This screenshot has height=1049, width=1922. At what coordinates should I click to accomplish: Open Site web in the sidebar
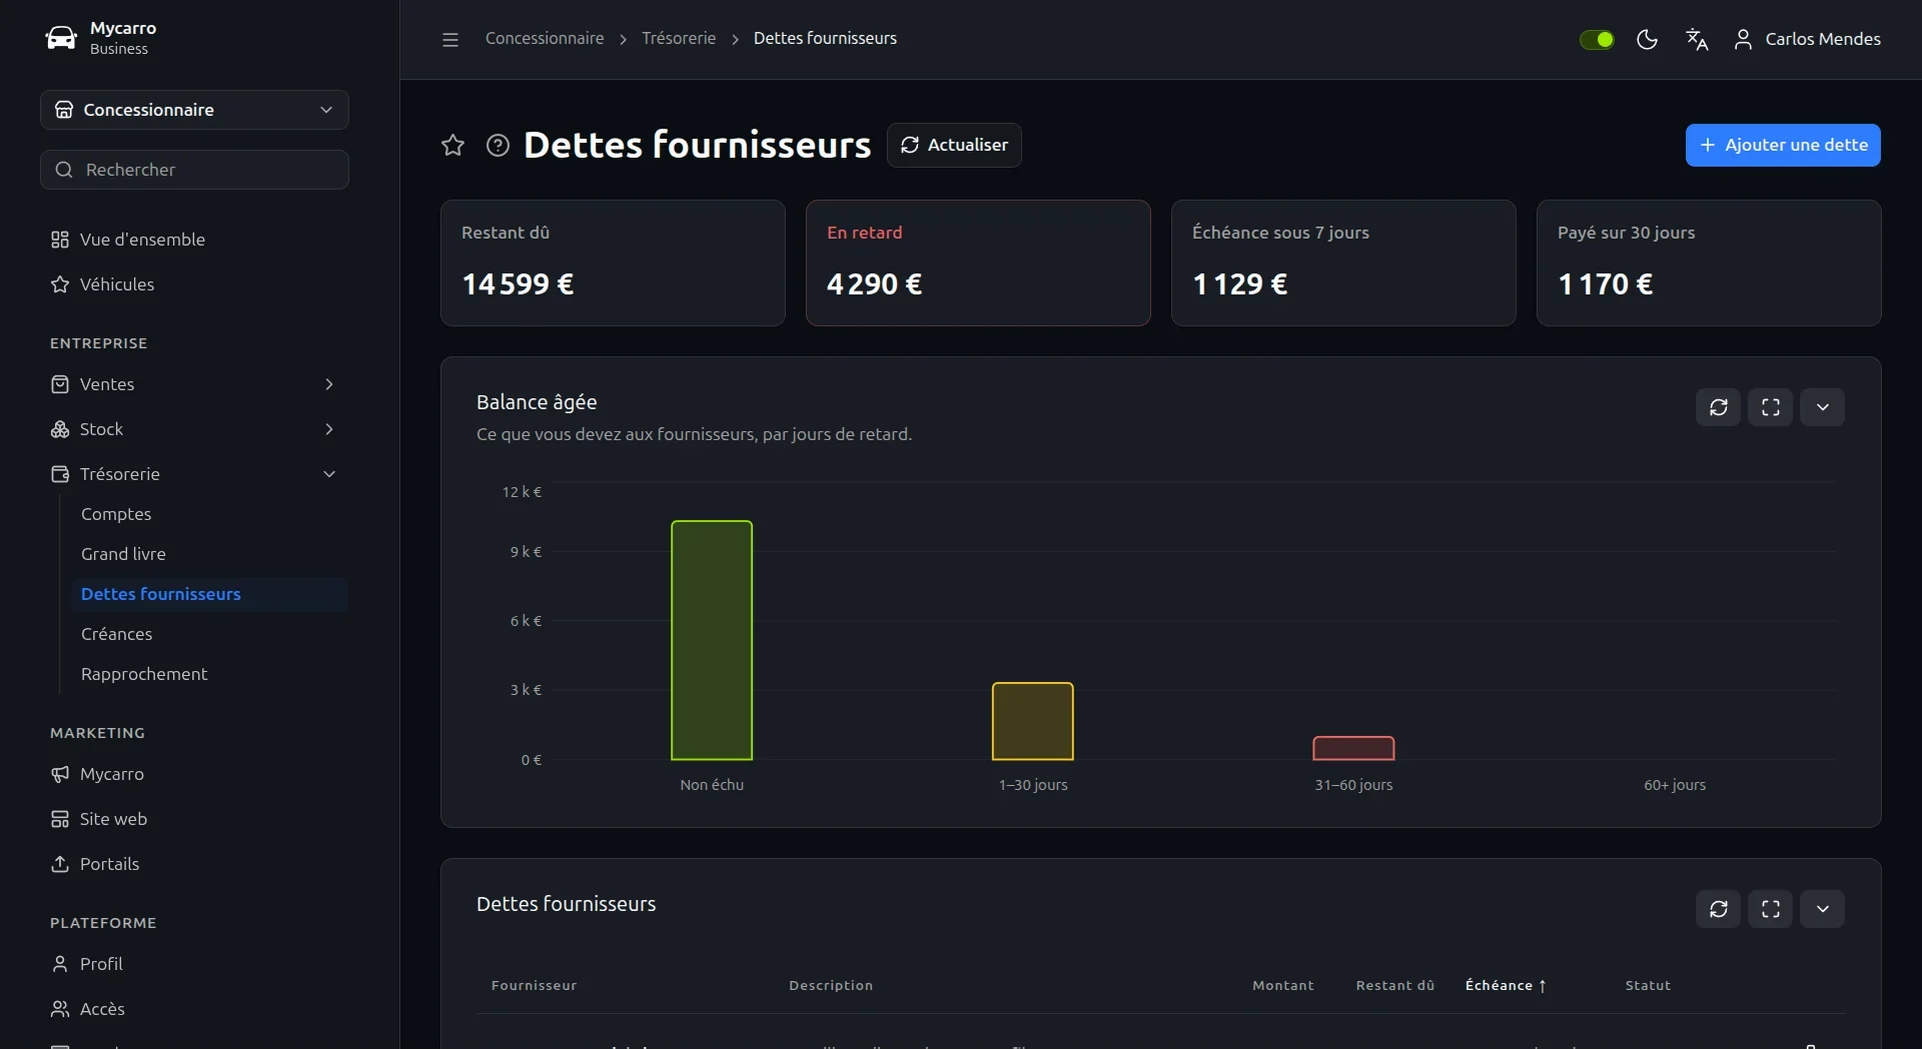pyautogui.click(x=194, y=819)
